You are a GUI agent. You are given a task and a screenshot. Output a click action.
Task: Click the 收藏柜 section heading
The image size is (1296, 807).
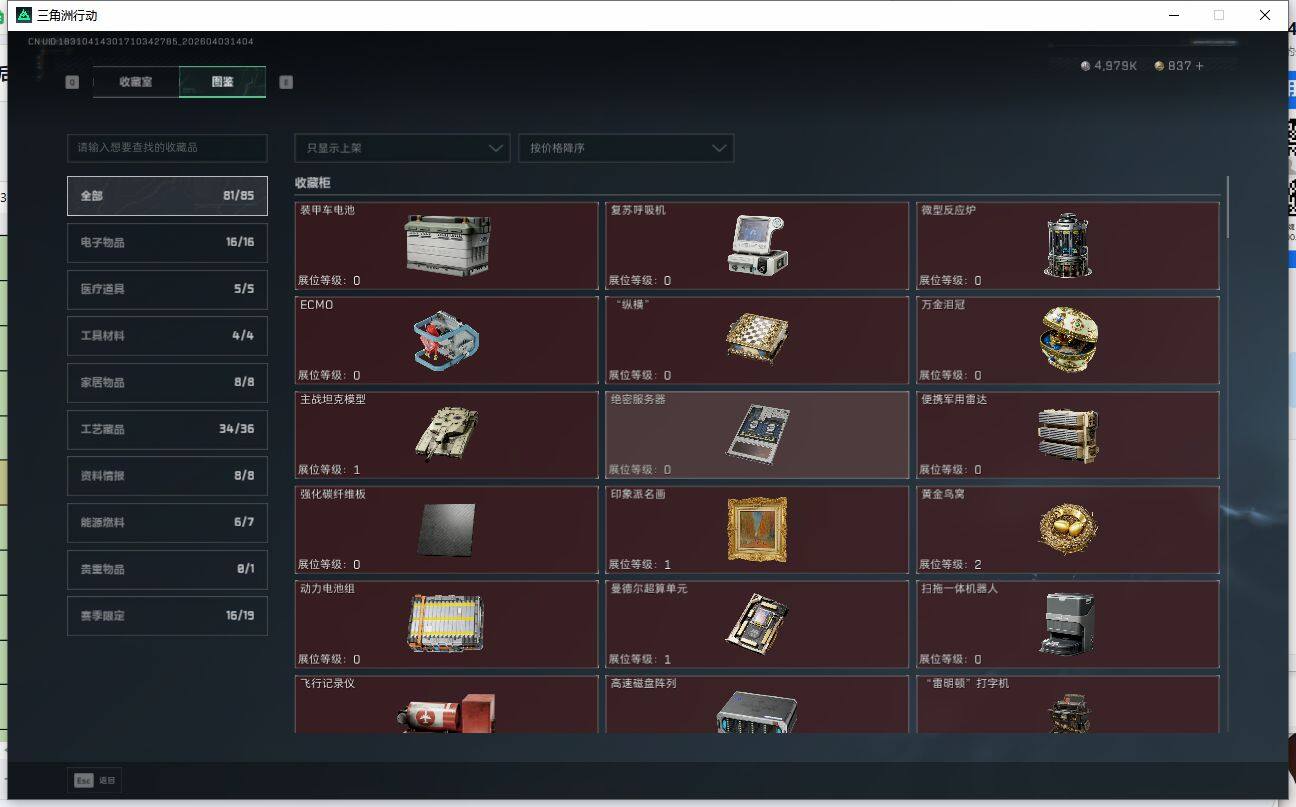point(312,183)
